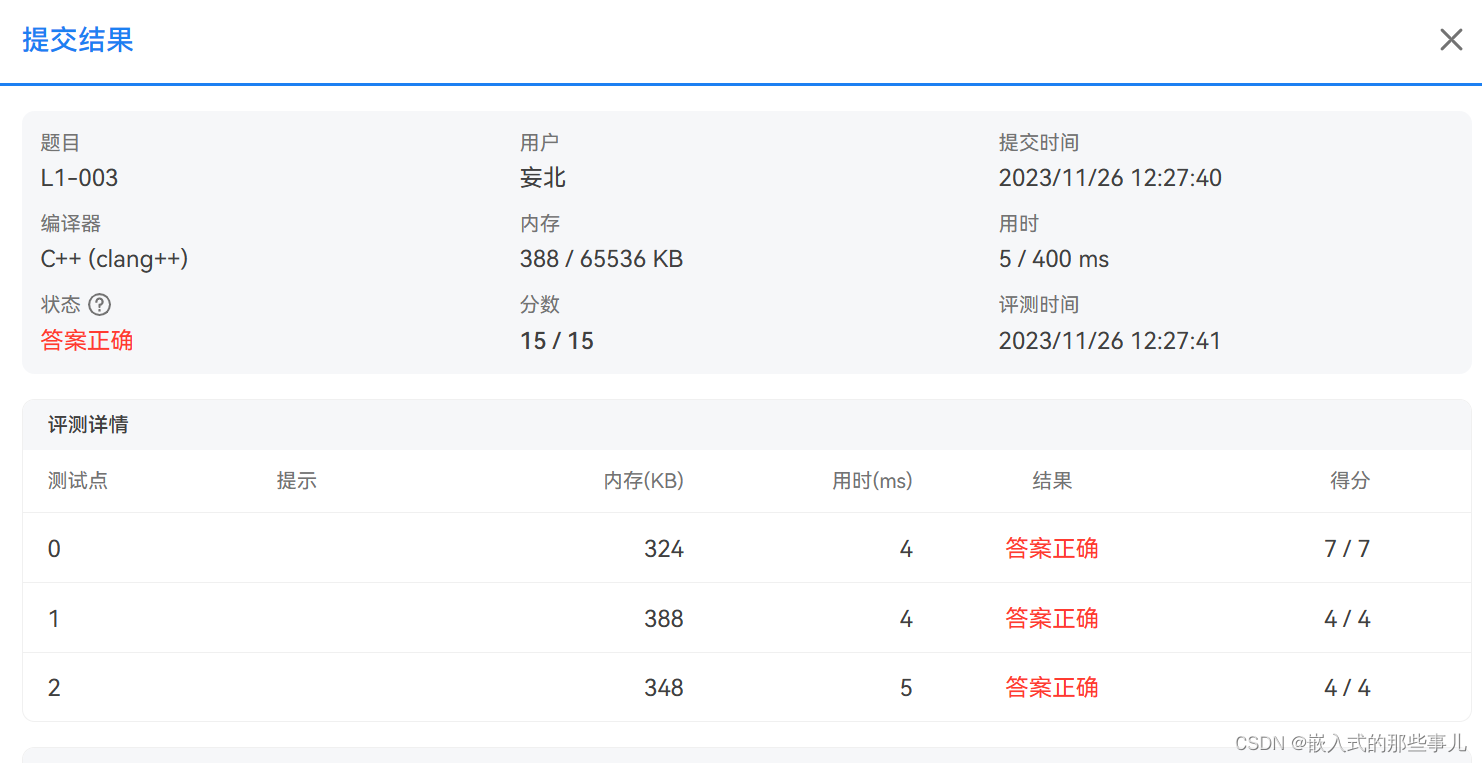The width and height of the screenshot is (1482, 763).
Task: Click the 测试点 column header
Action: (x=78, y=481)
